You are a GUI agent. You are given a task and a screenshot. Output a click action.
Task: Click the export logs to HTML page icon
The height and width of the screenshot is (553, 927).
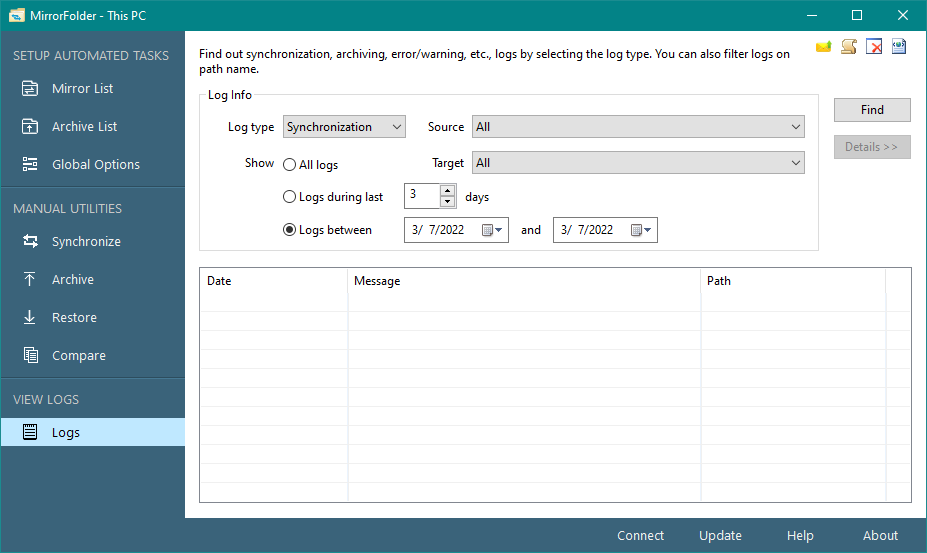pos(899,47)
